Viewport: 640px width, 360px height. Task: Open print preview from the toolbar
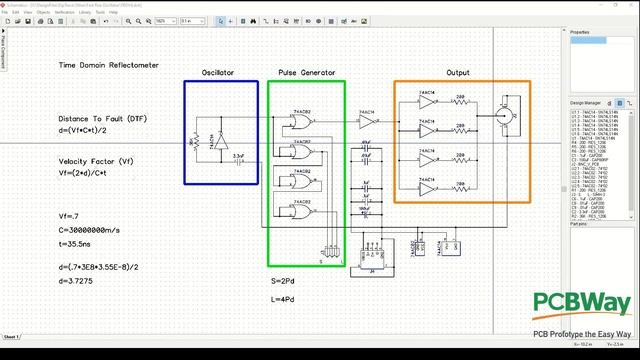[x=50, y=21]
